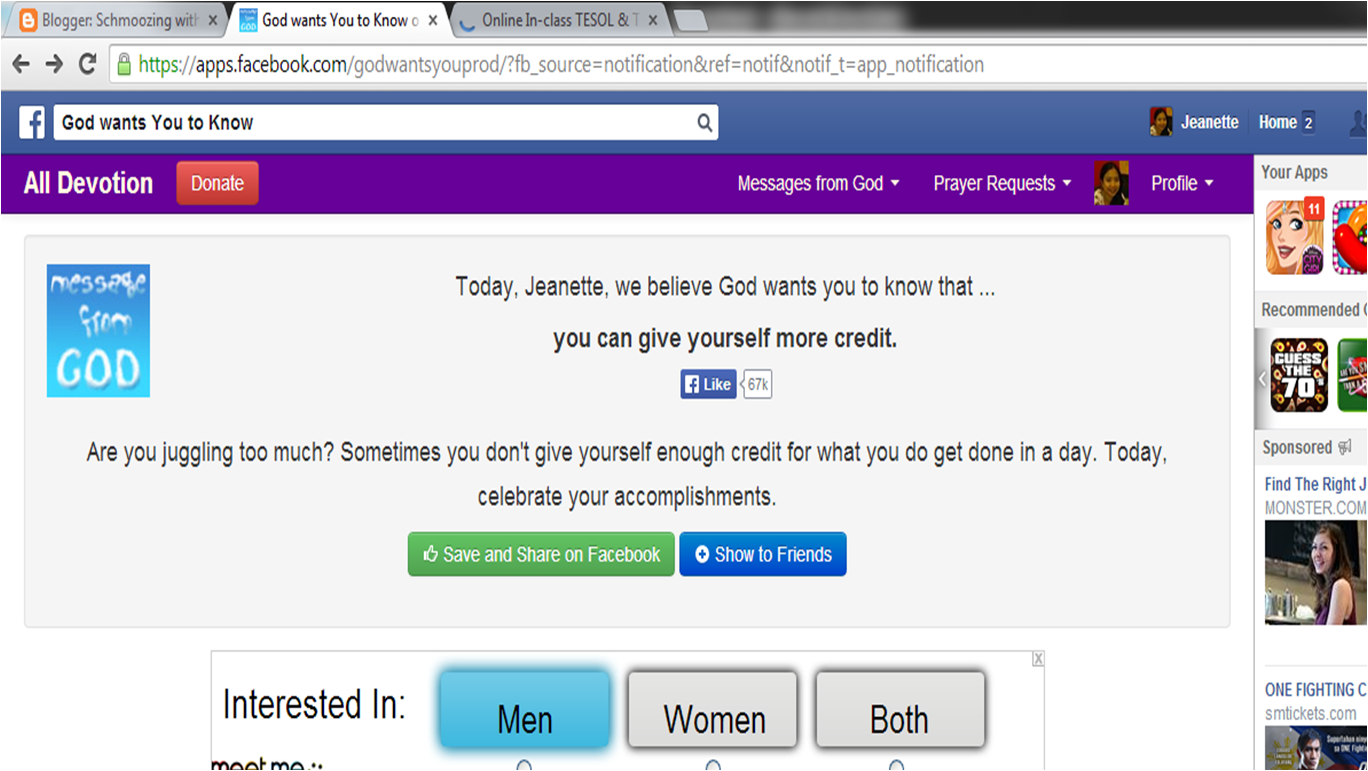Open the City Girl app icon with badge 11

pyautogui.click(x=1295, y=237)
